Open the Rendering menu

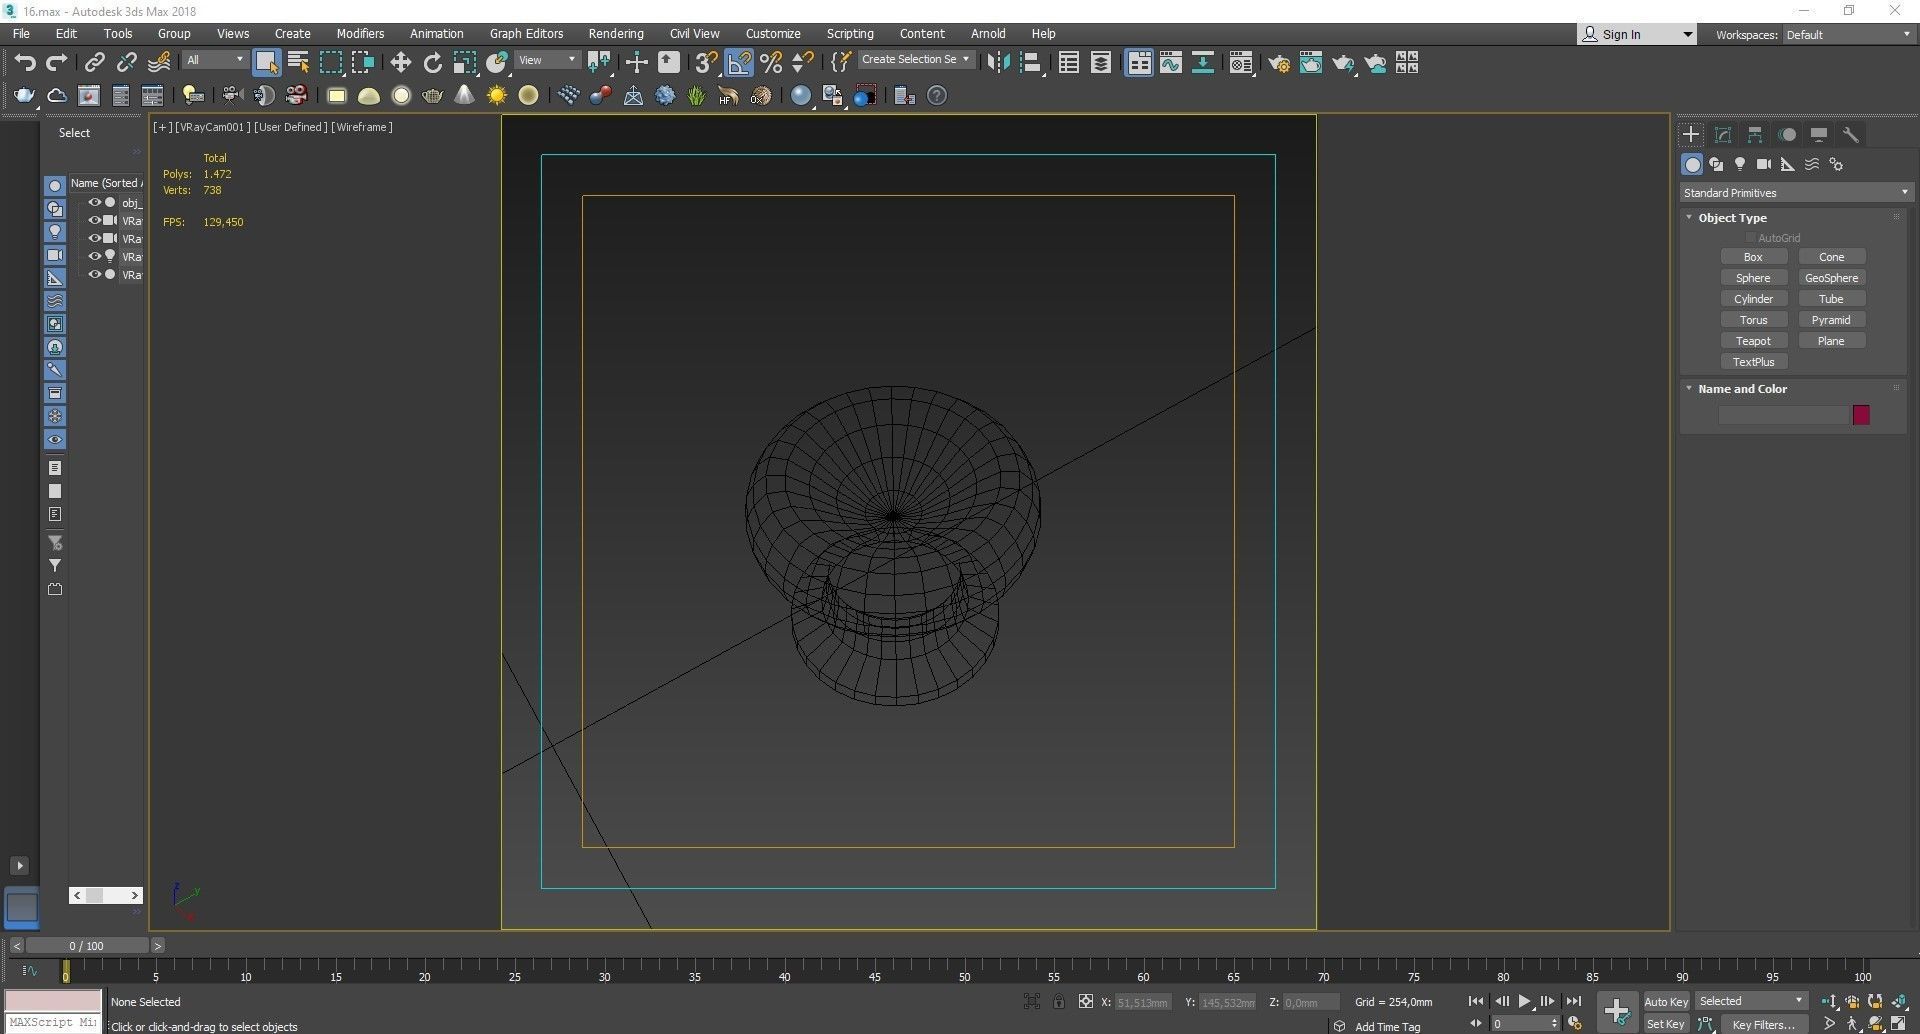pyautogui.click(x=615, y=33)
